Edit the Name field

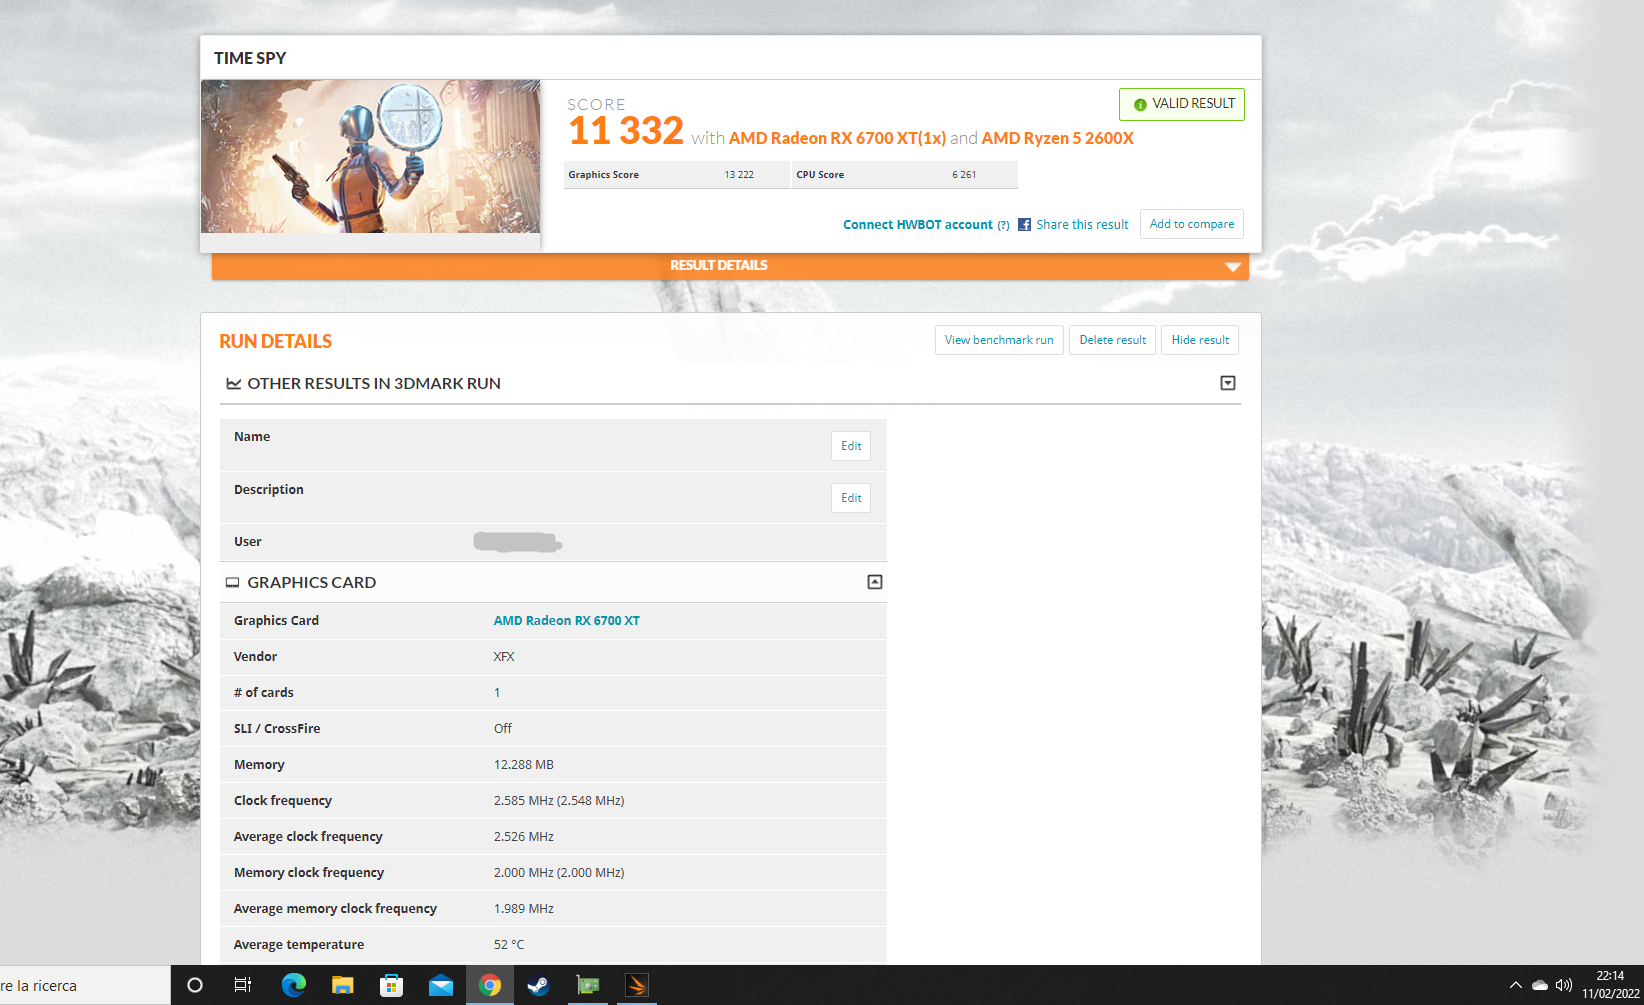pos(851,446)
